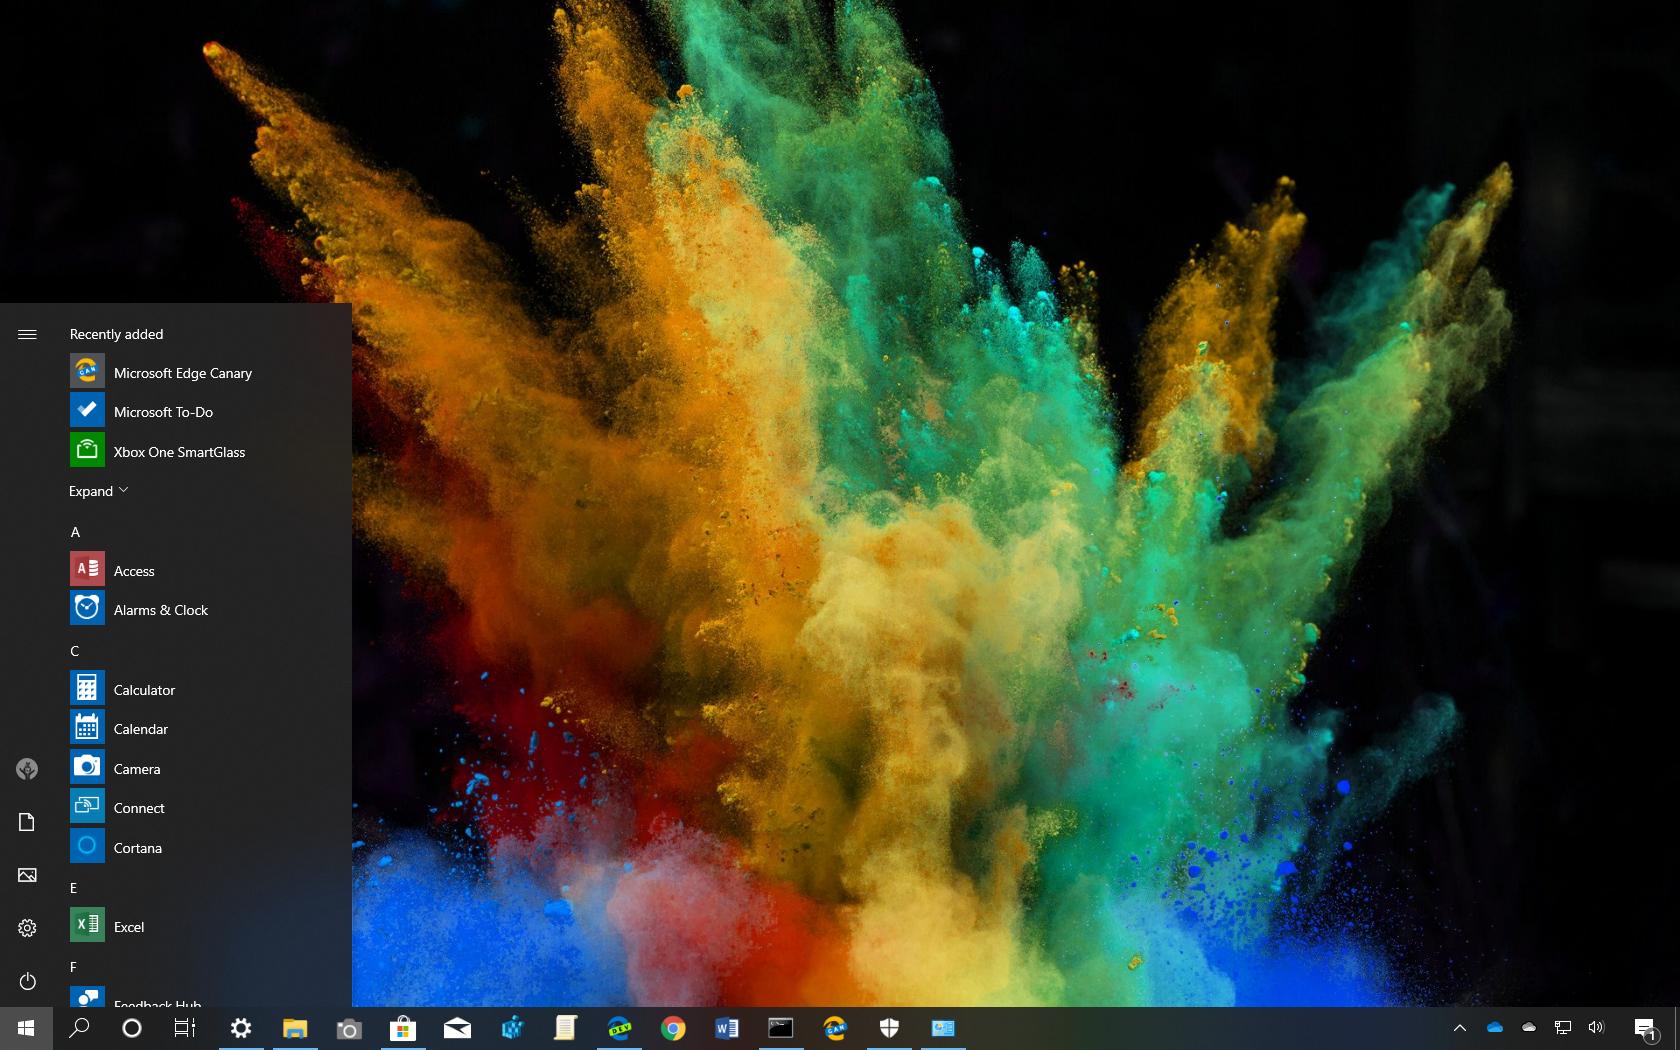
Task: Open Cortana circle on taskbar
Action: coord(132,1028)
